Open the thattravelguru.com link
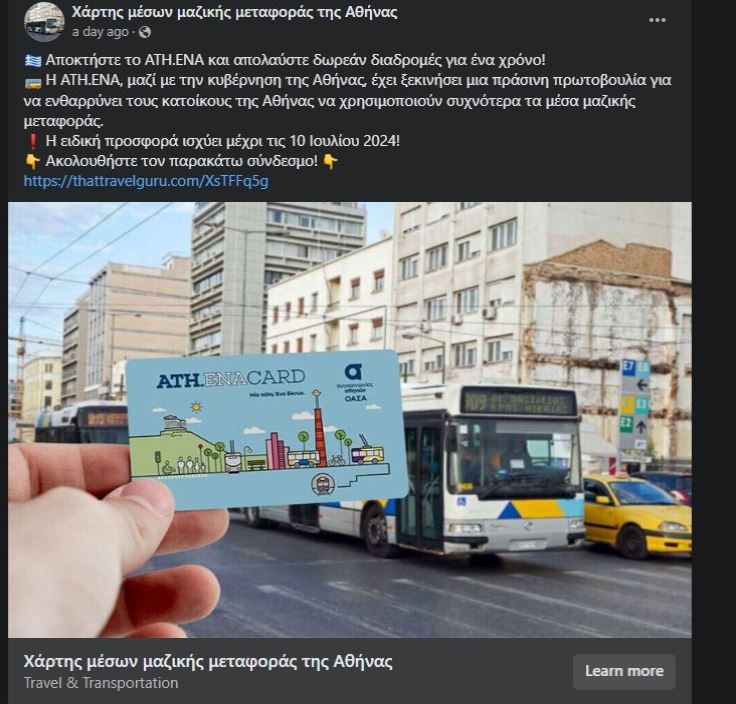 (x=146, y=181)
